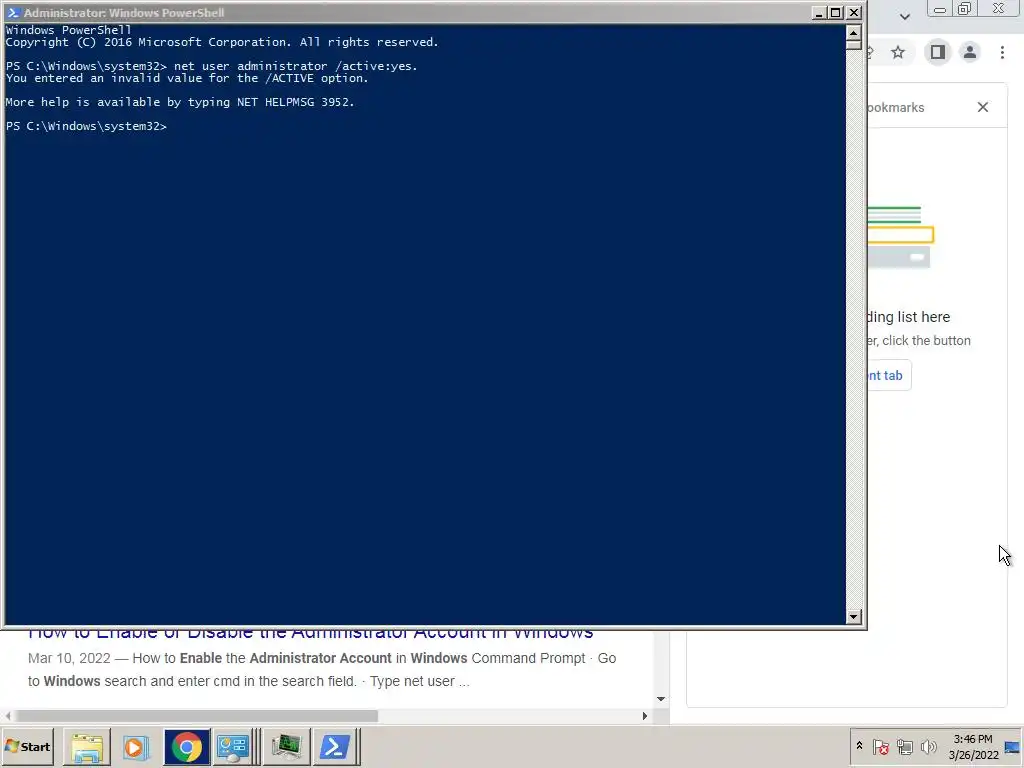Click the 'NET HELPMSG 3952' help line
This screenshot has height=768, width=1024.
[x=180, y=102]
